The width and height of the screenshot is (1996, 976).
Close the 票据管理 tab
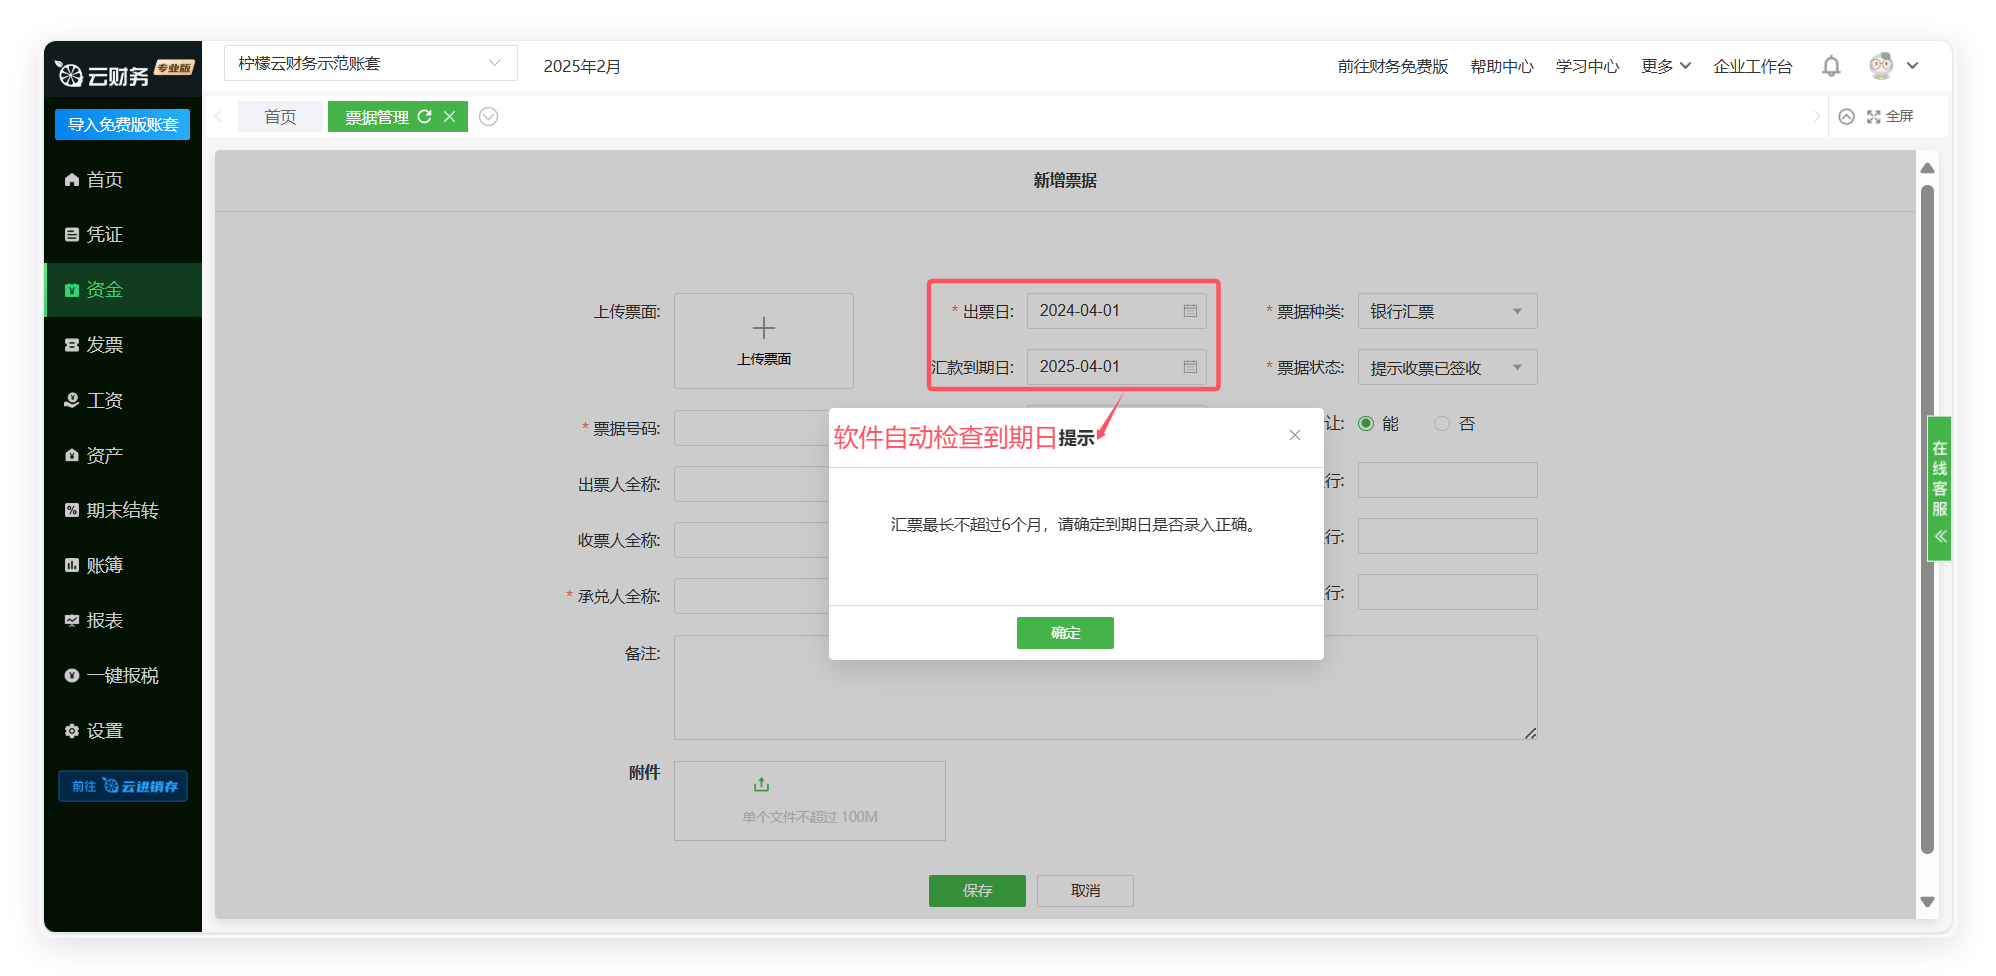click(x=450, y=117)
